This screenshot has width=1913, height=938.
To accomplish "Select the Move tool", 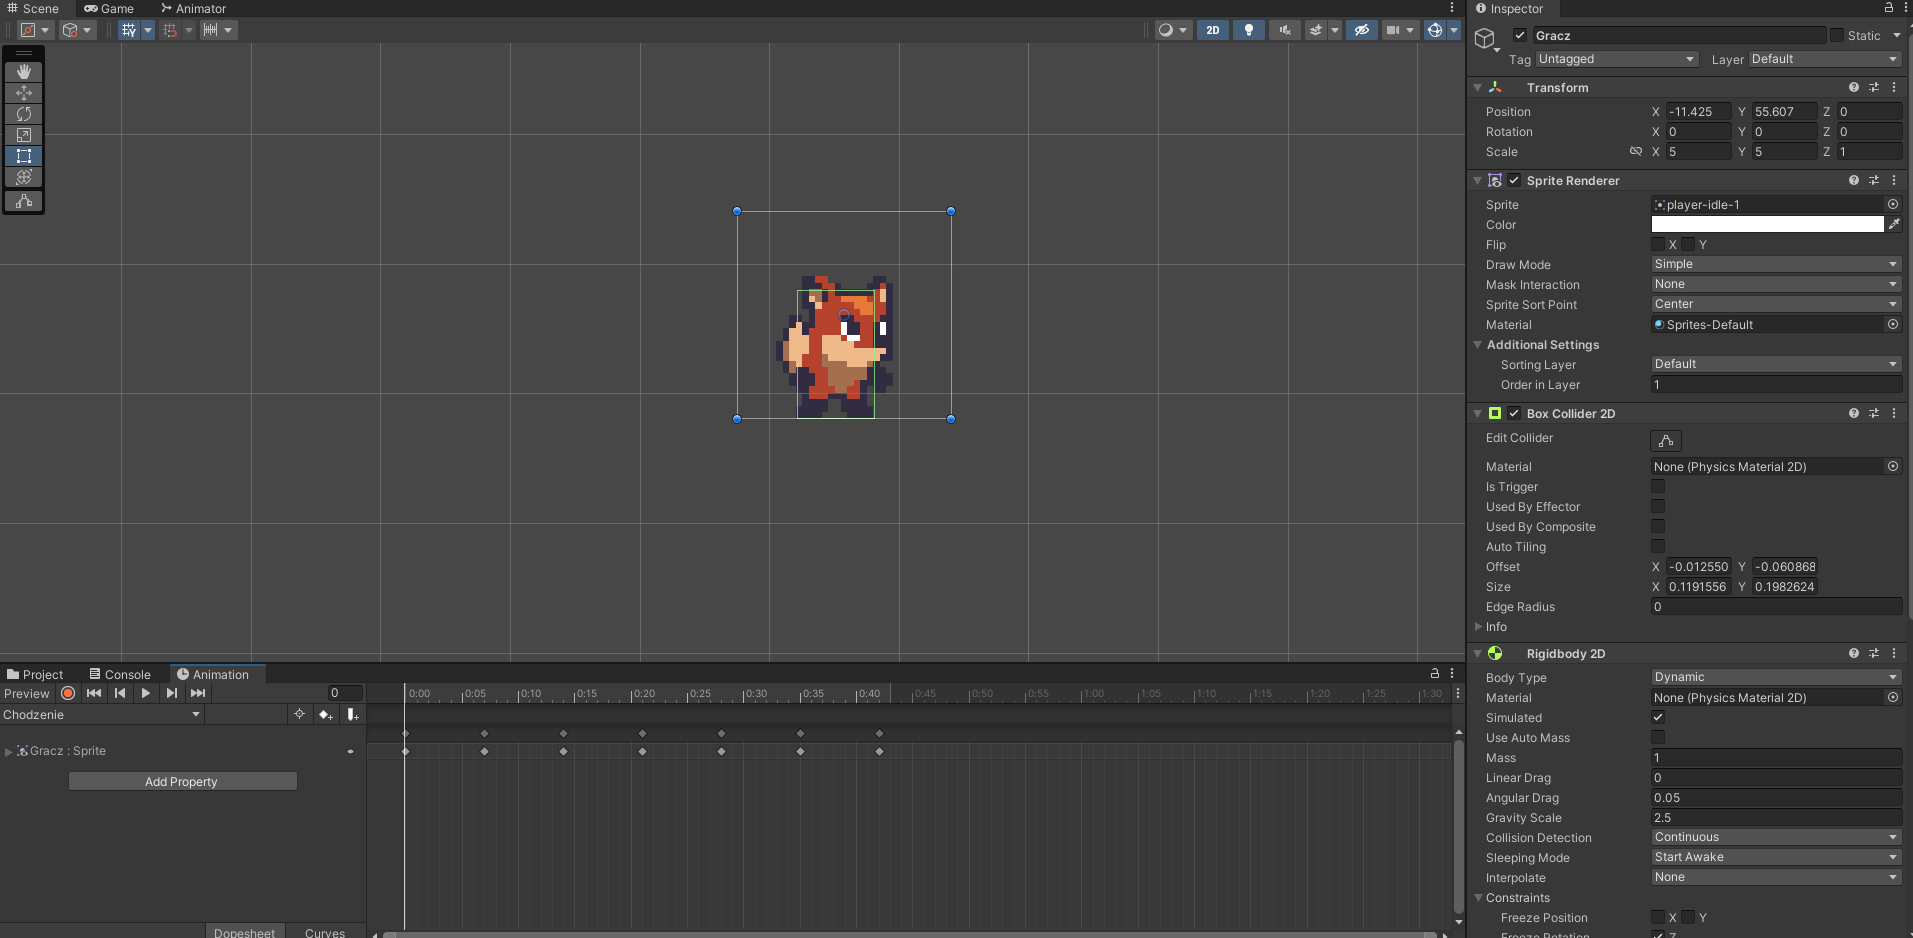I will (x=23, y=92).
